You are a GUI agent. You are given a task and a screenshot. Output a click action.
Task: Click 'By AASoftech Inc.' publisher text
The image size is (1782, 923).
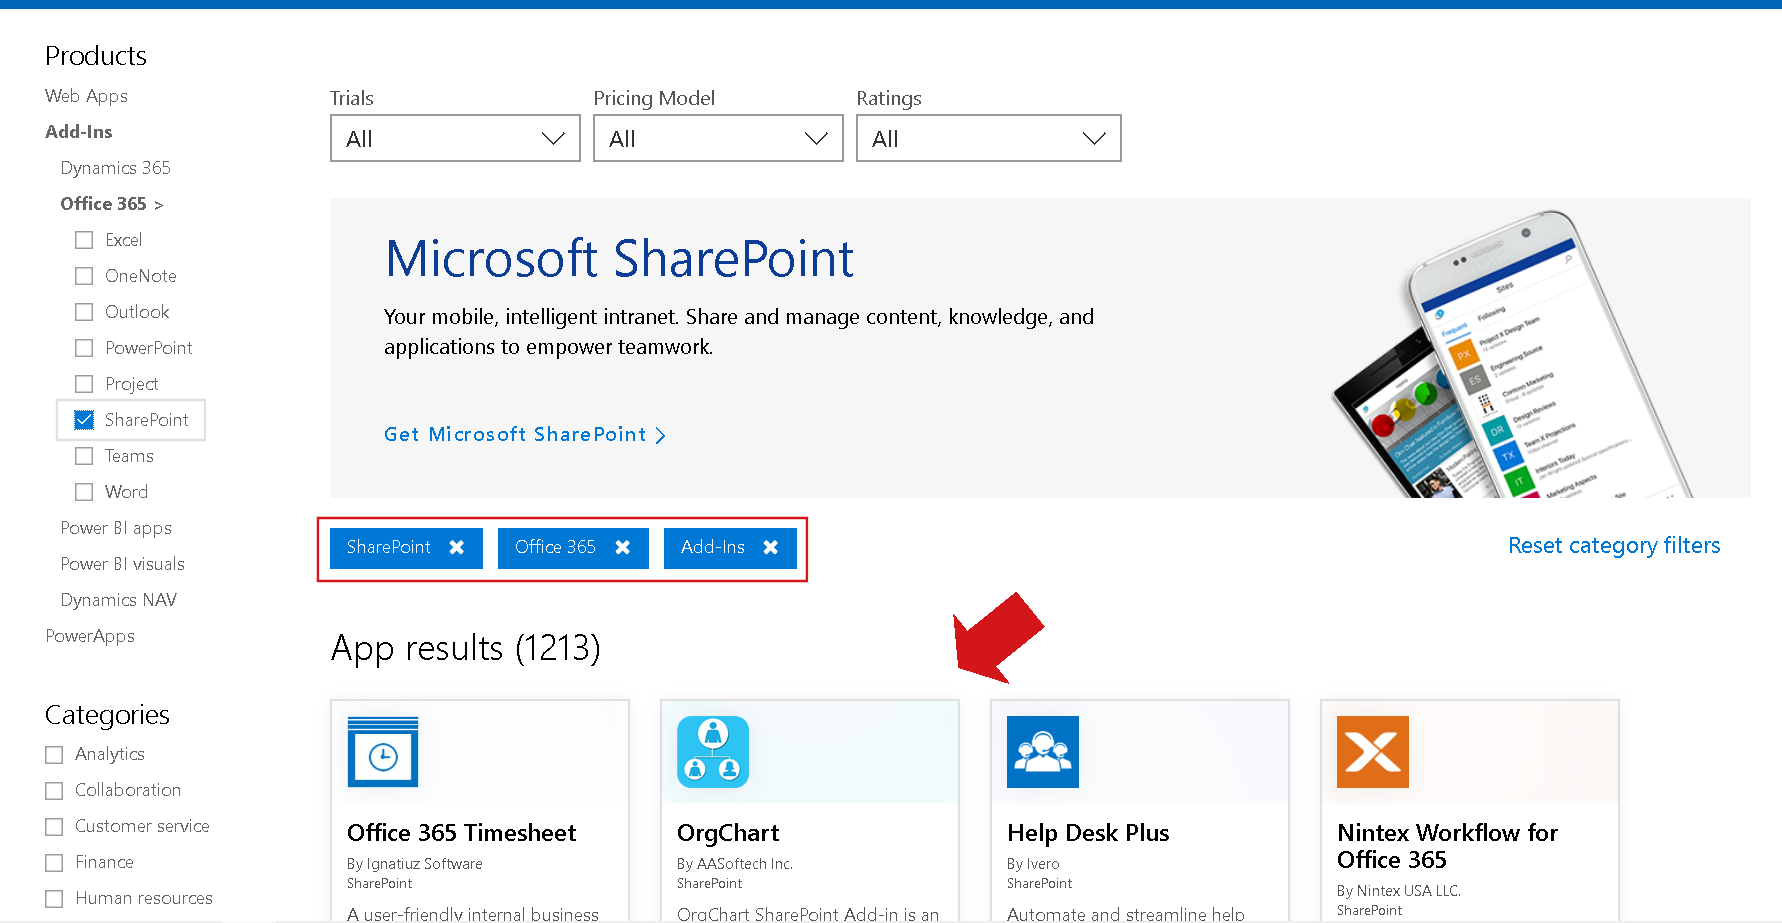pyautogui.click(x=735, y=864)
